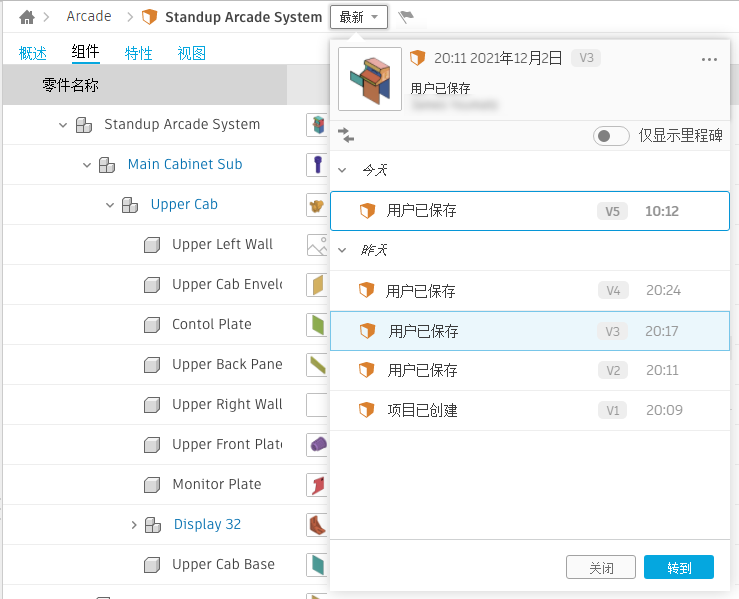Click orange icon in version panel header
This screenshot has width=739, height=599.
pos(417,58)
